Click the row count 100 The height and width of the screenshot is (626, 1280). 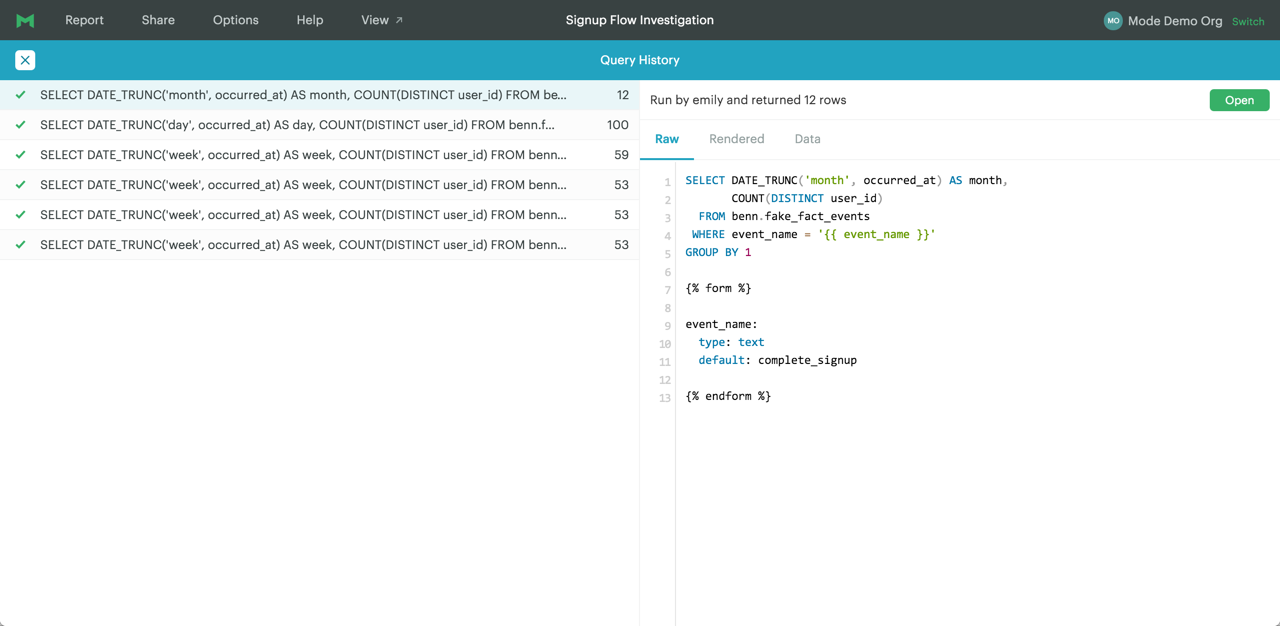click(618, 125)
